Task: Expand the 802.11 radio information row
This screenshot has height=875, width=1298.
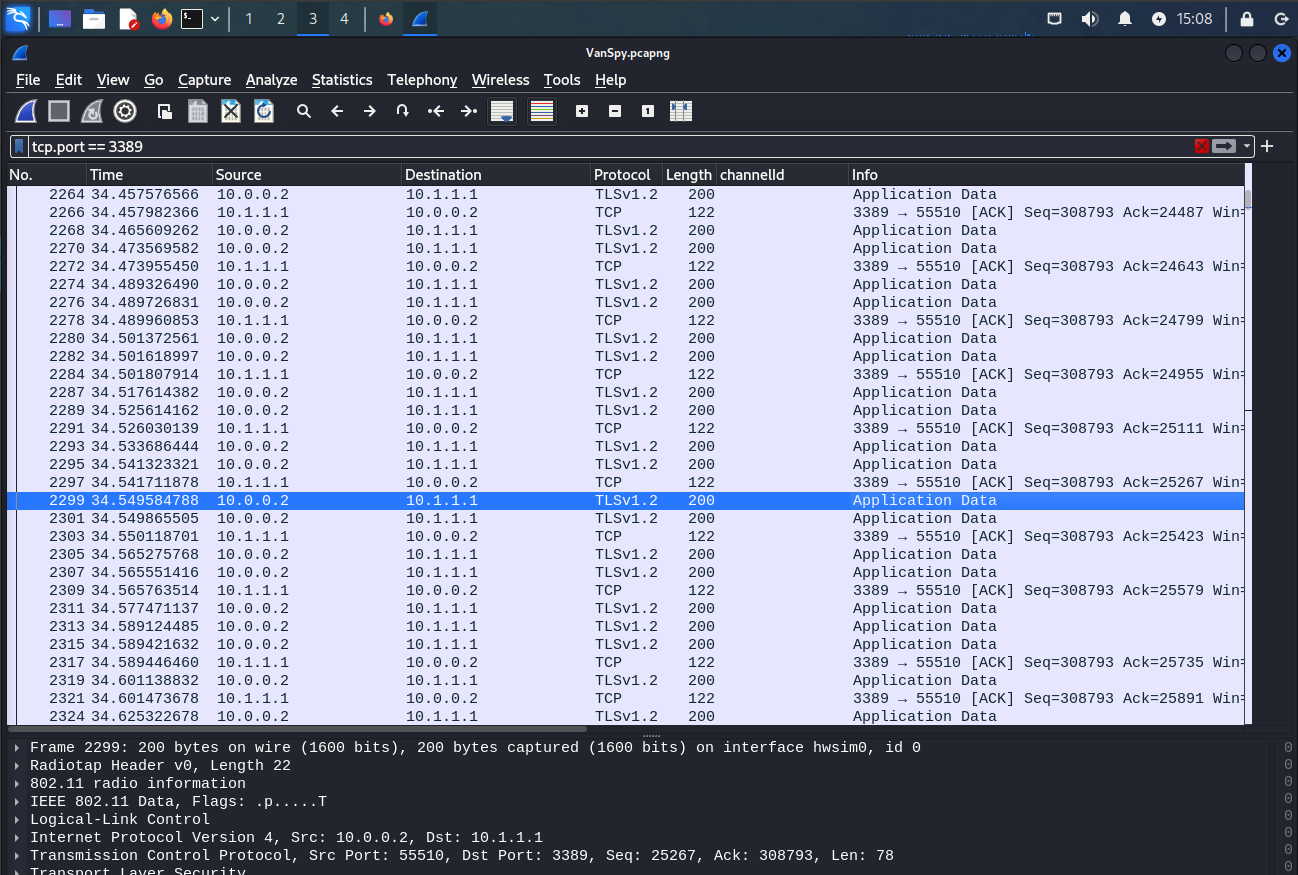Action: [17, 784]
